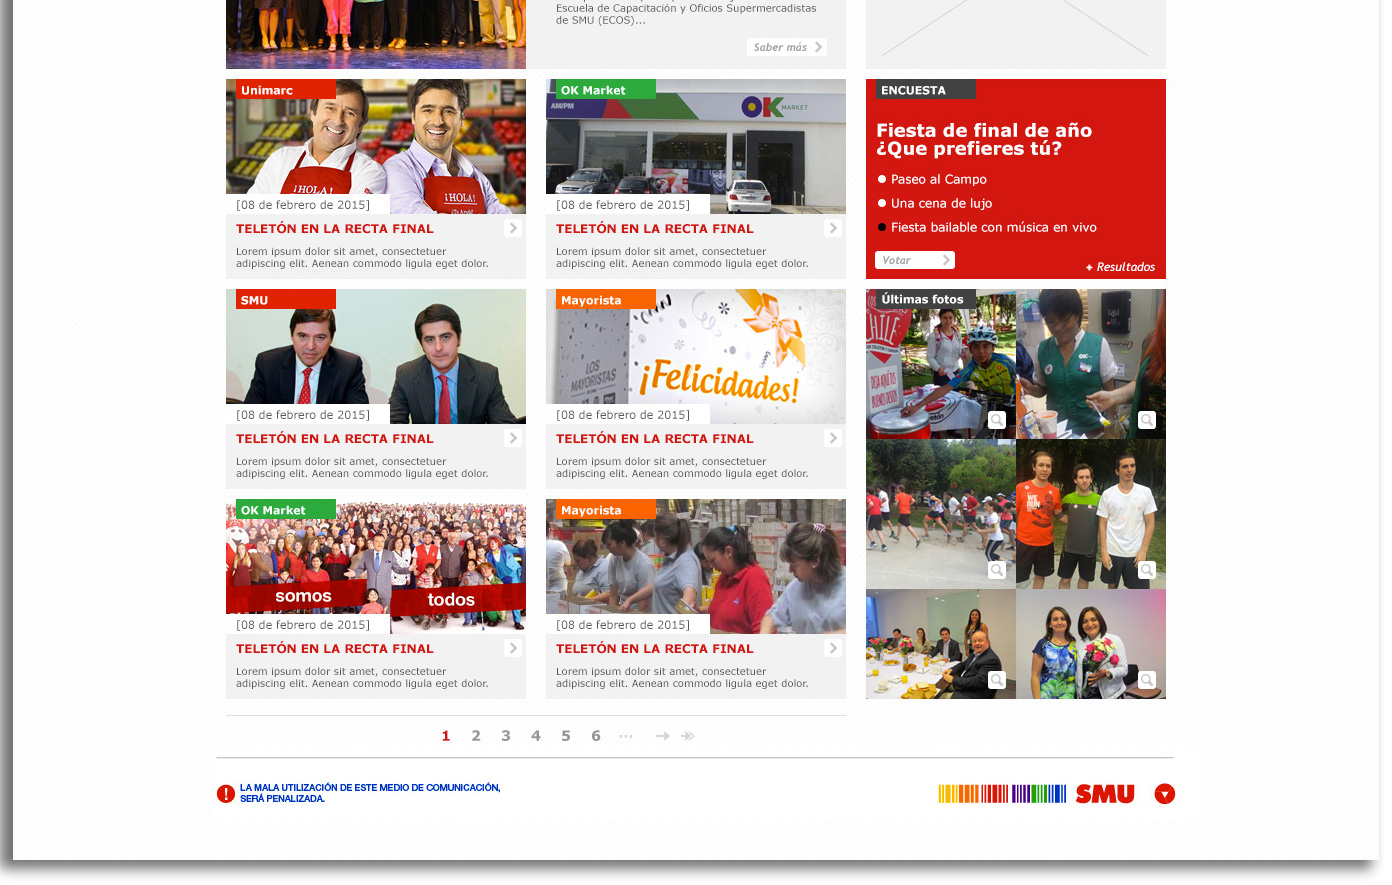The width and height of the screenshot is (1392, 885).
Task: Open the SMU article arrow icon
Action: click(513, 438)
